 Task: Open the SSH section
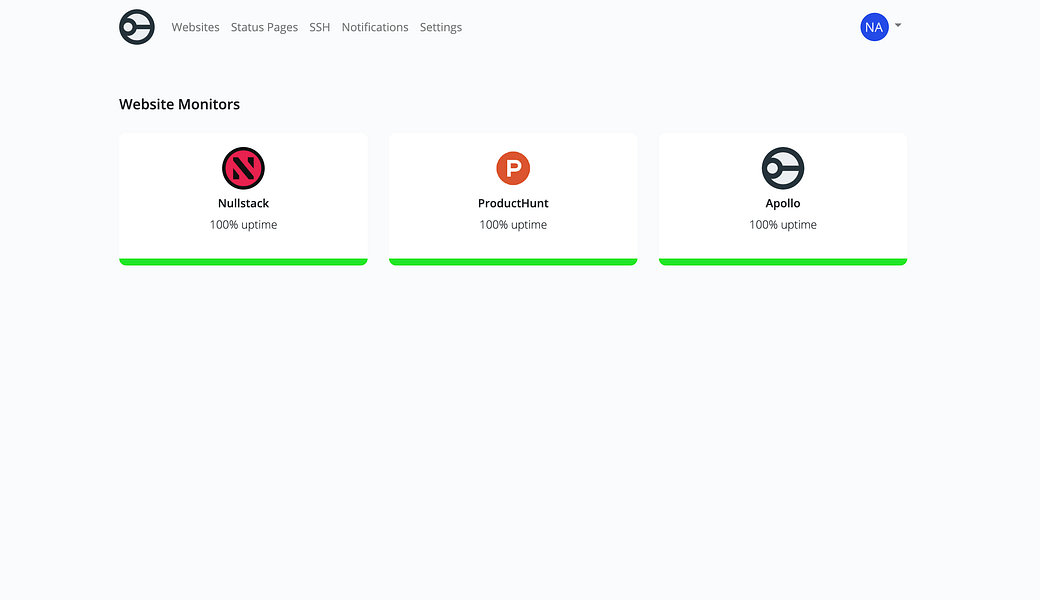[320, 27]
